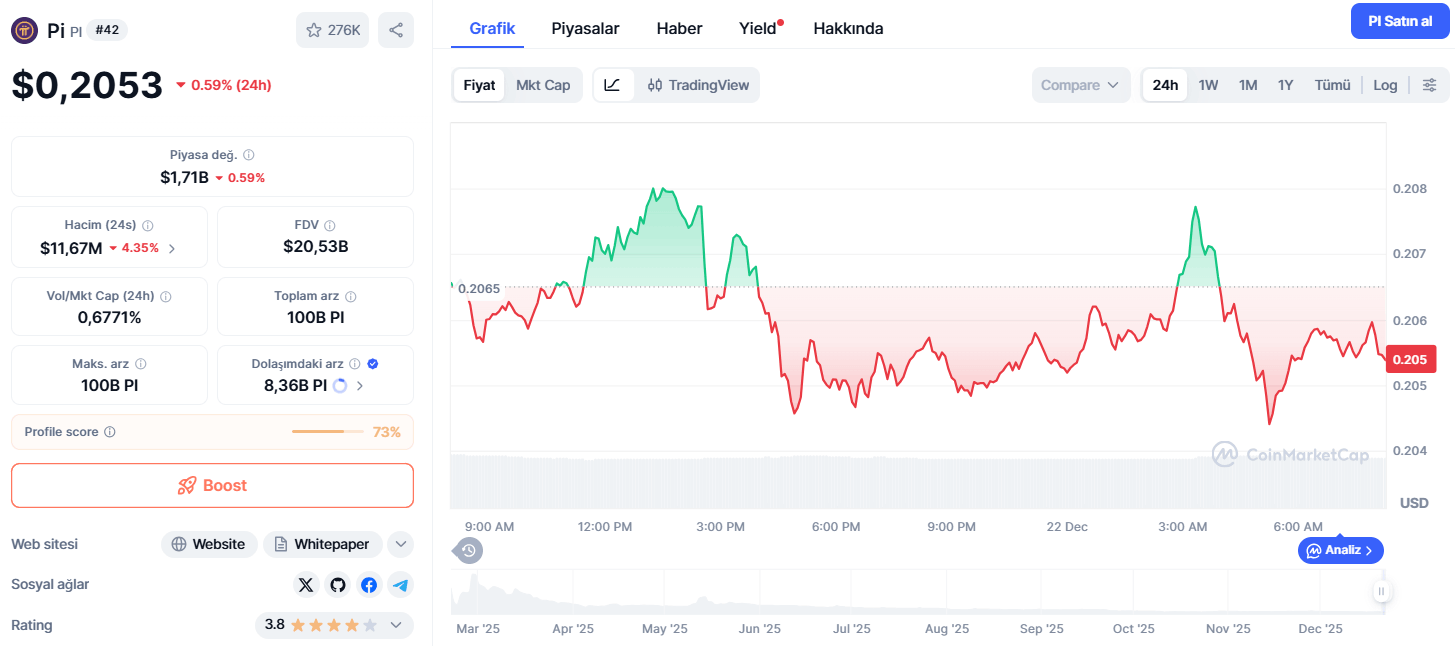Click the $0,2053 price text
1455x646 pixels.
87,85
